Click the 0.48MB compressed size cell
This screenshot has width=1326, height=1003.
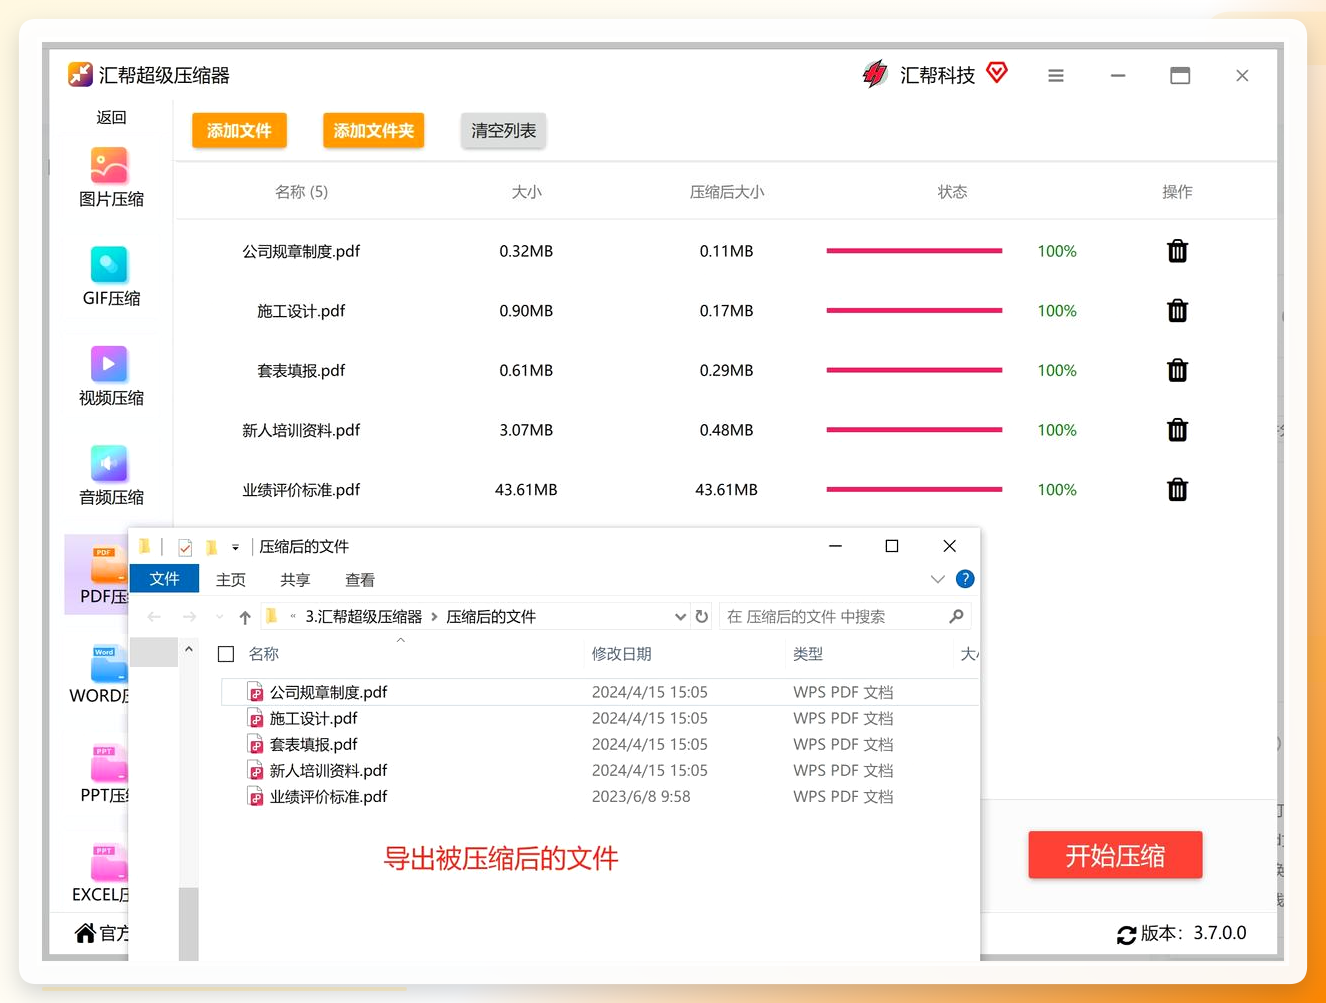[726, 430]
